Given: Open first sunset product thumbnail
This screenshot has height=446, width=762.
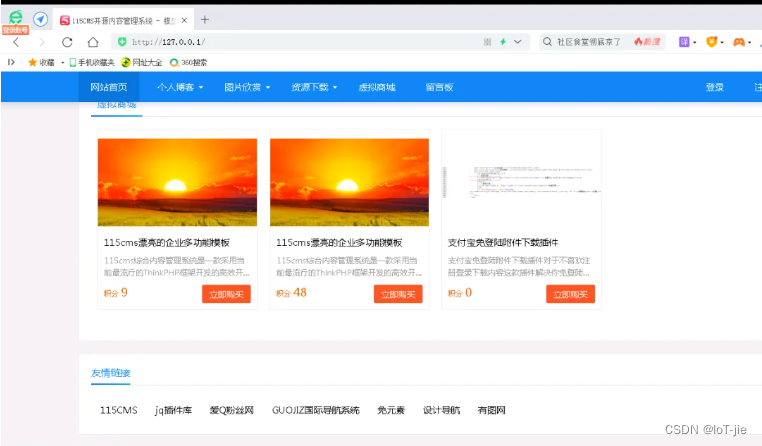Looking at the screenshot, I should (x=177, y=182).
